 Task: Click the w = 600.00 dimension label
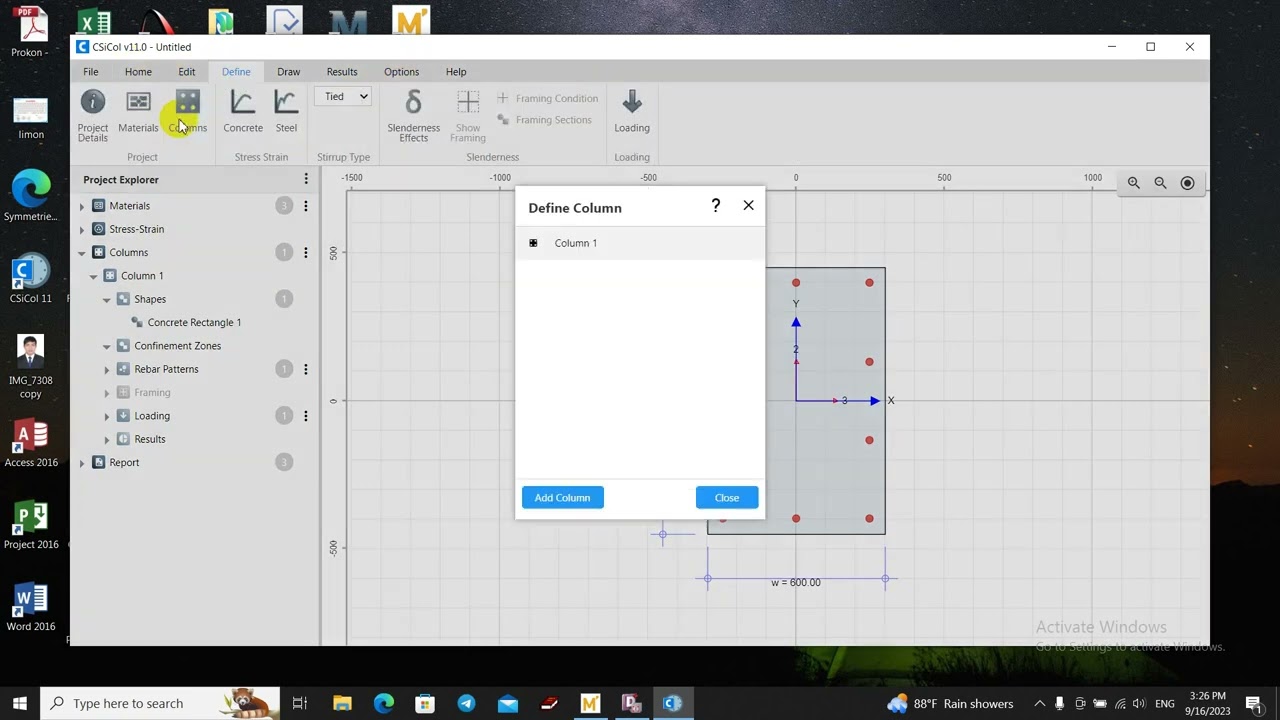click(796, 582)
